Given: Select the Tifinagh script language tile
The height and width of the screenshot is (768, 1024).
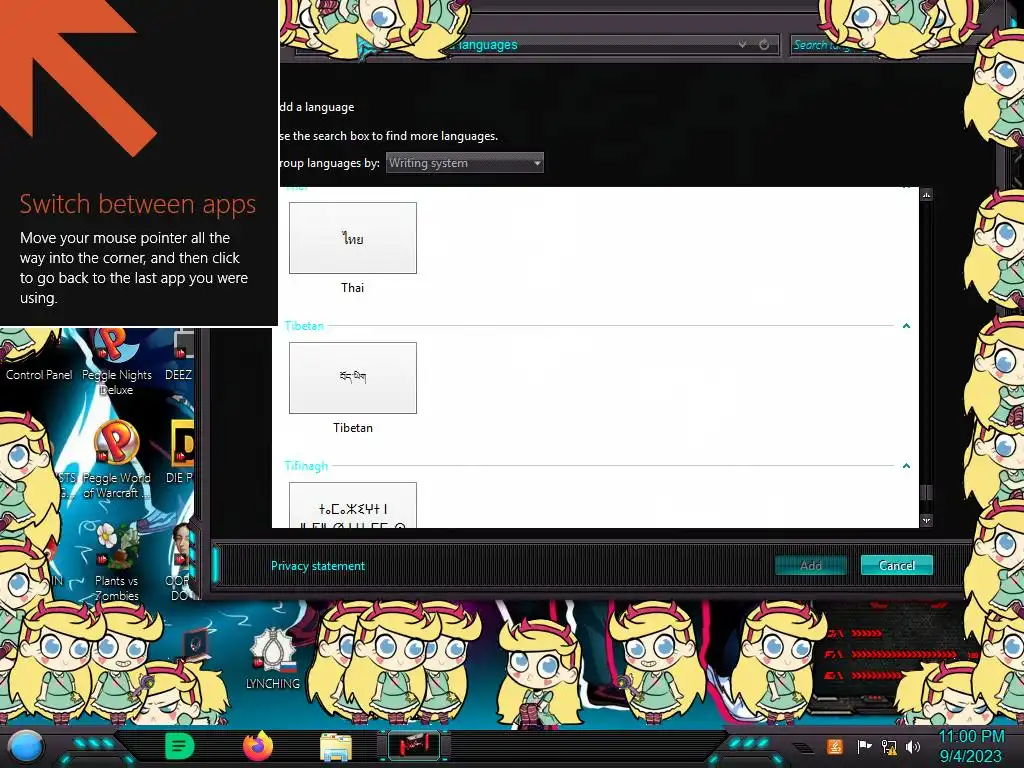Looking at the screenshot, I should coord(353,505).
